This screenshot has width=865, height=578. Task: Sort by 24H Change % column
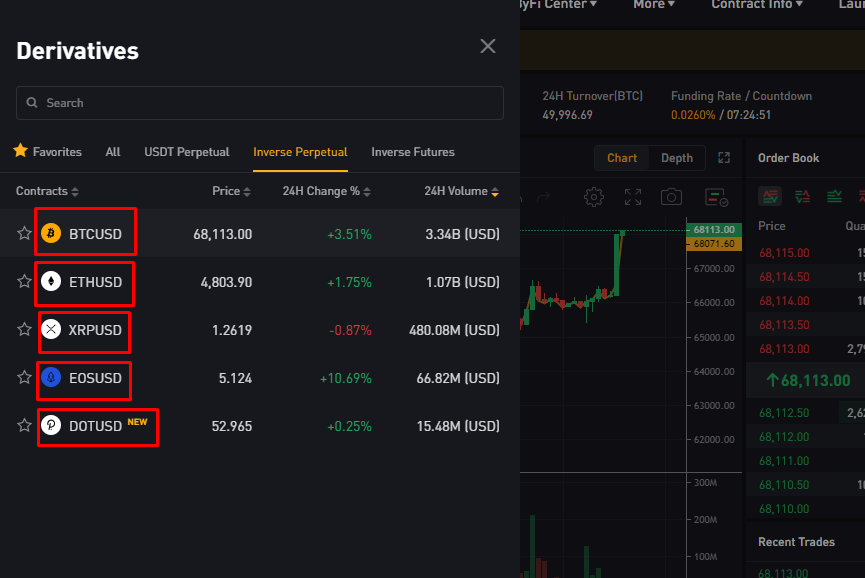(x=327, y=191)
